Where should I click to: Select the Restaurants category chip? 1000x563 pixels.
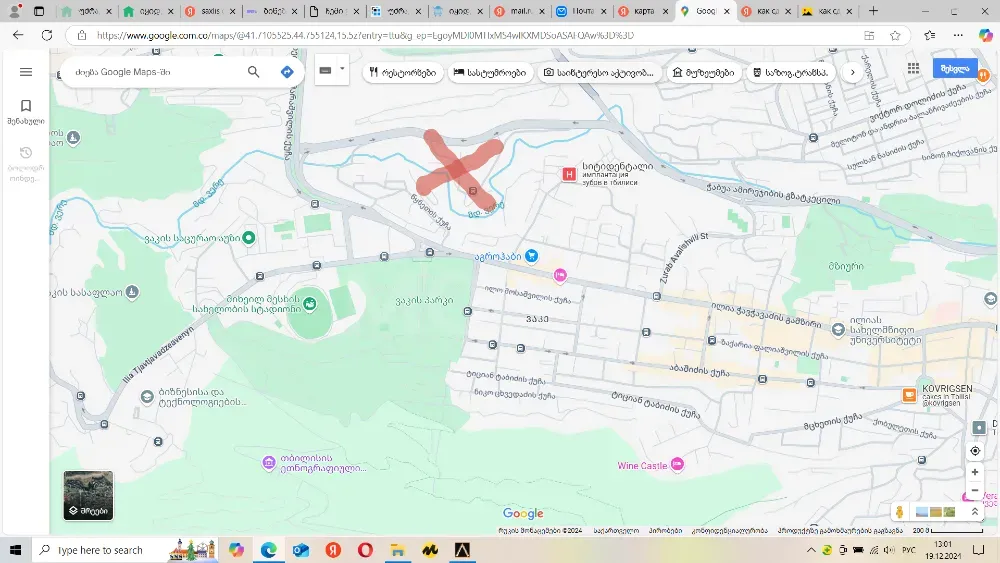[403, 73]
